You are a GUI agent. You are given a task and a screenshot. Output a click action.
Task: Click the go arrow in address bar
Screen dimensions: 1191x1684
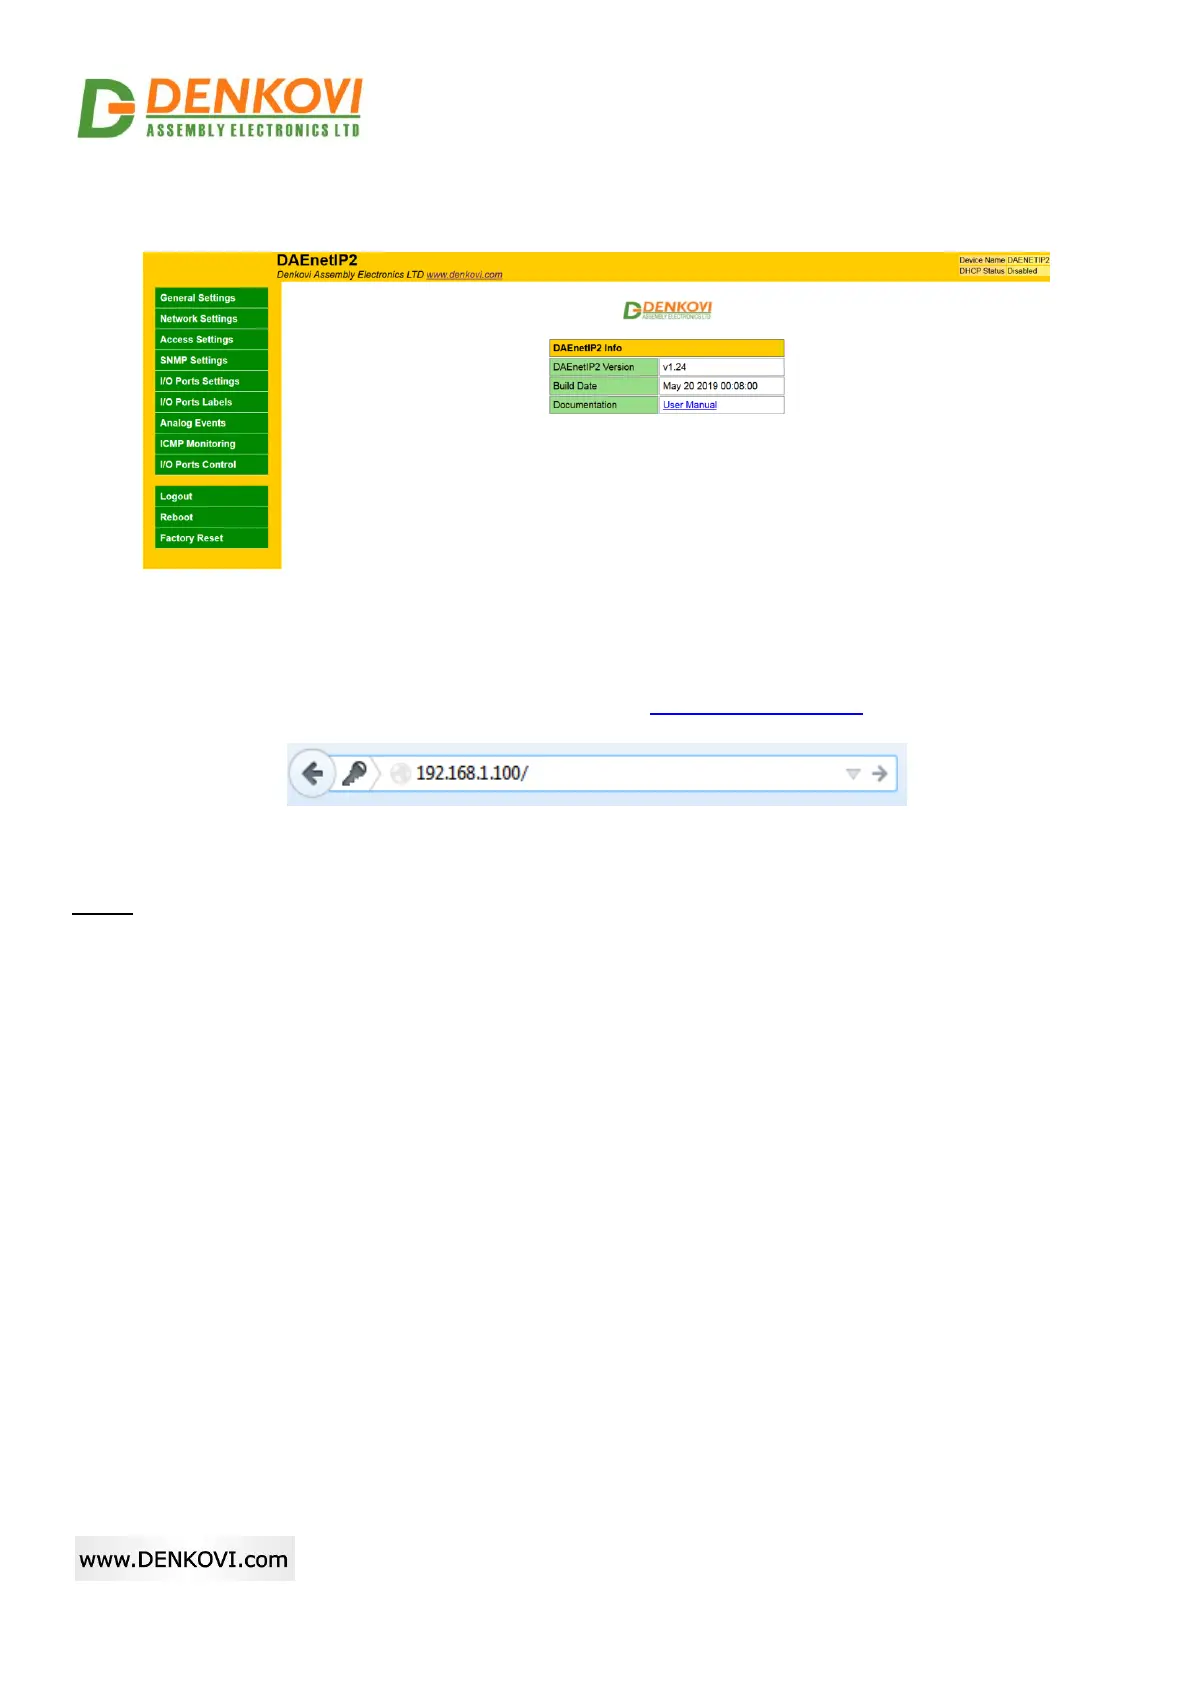pos(879,773)
